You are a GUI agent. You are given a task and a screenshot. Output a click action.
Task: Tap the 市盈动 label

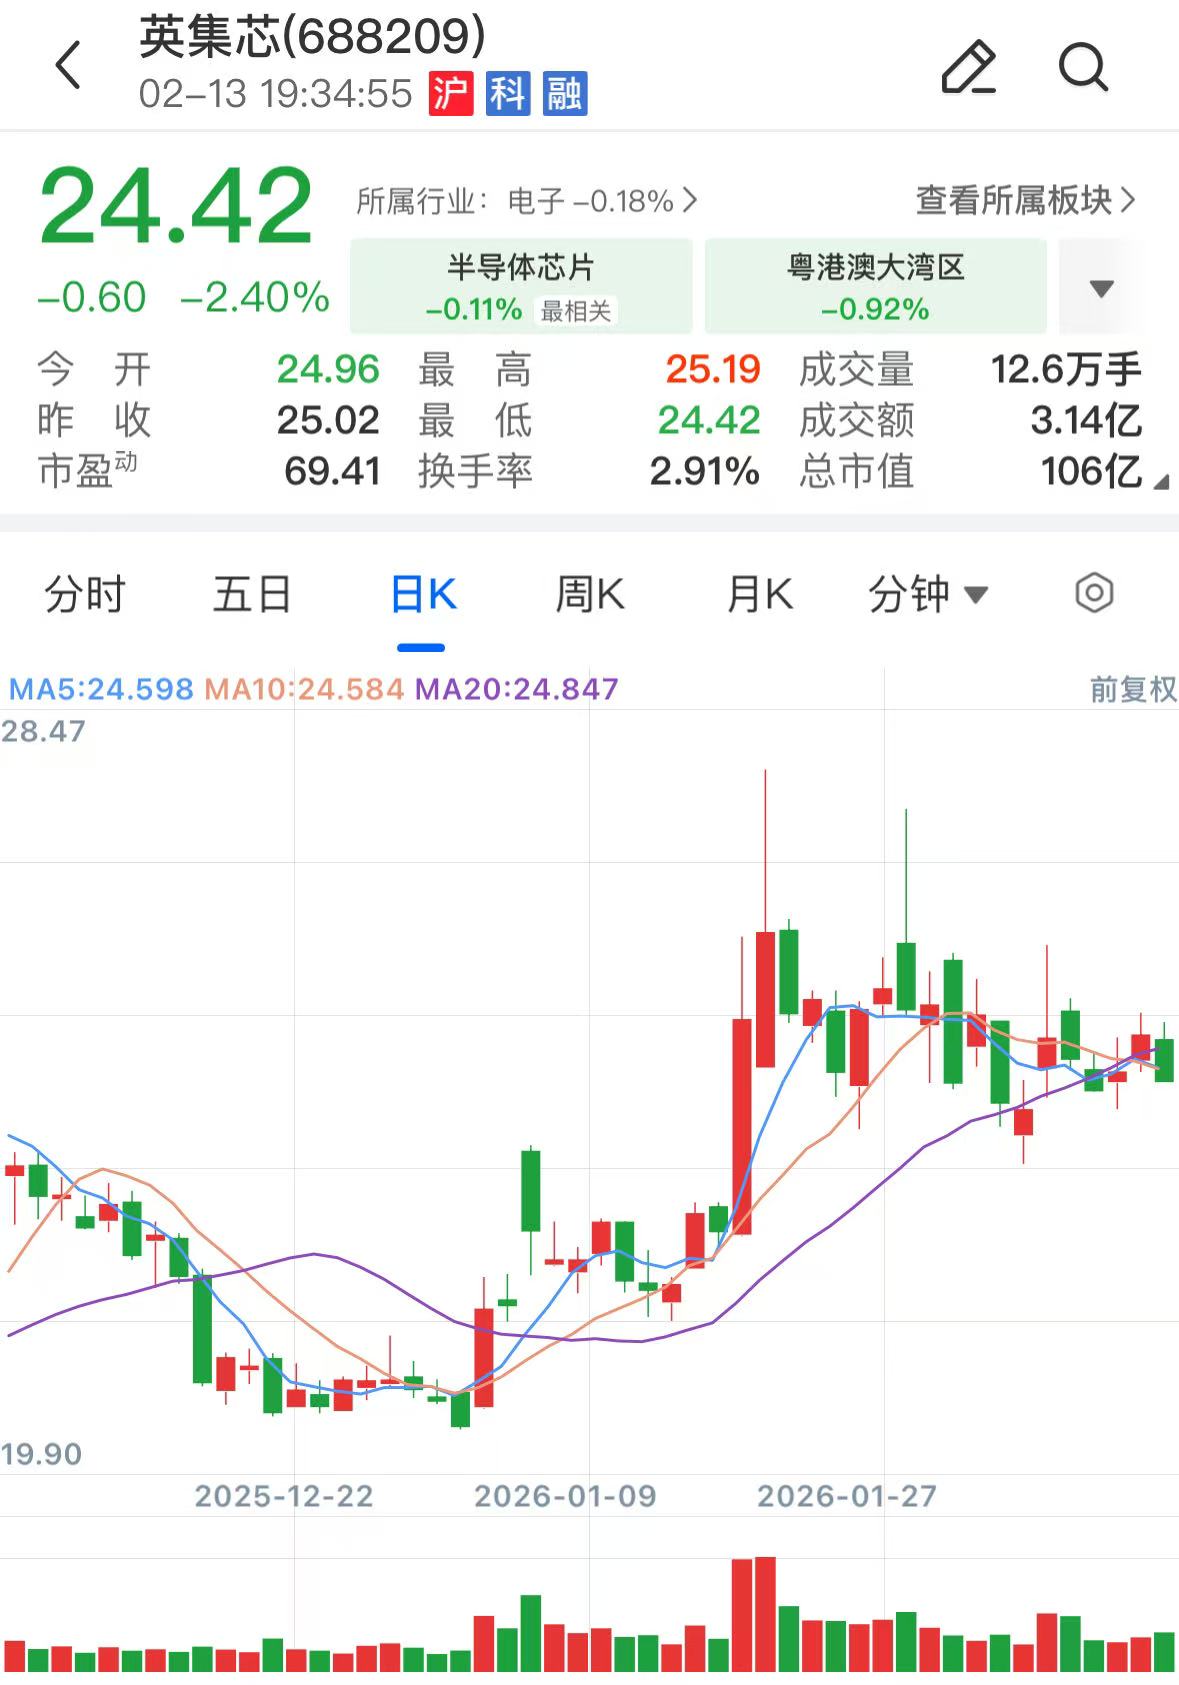pos(87,470)
